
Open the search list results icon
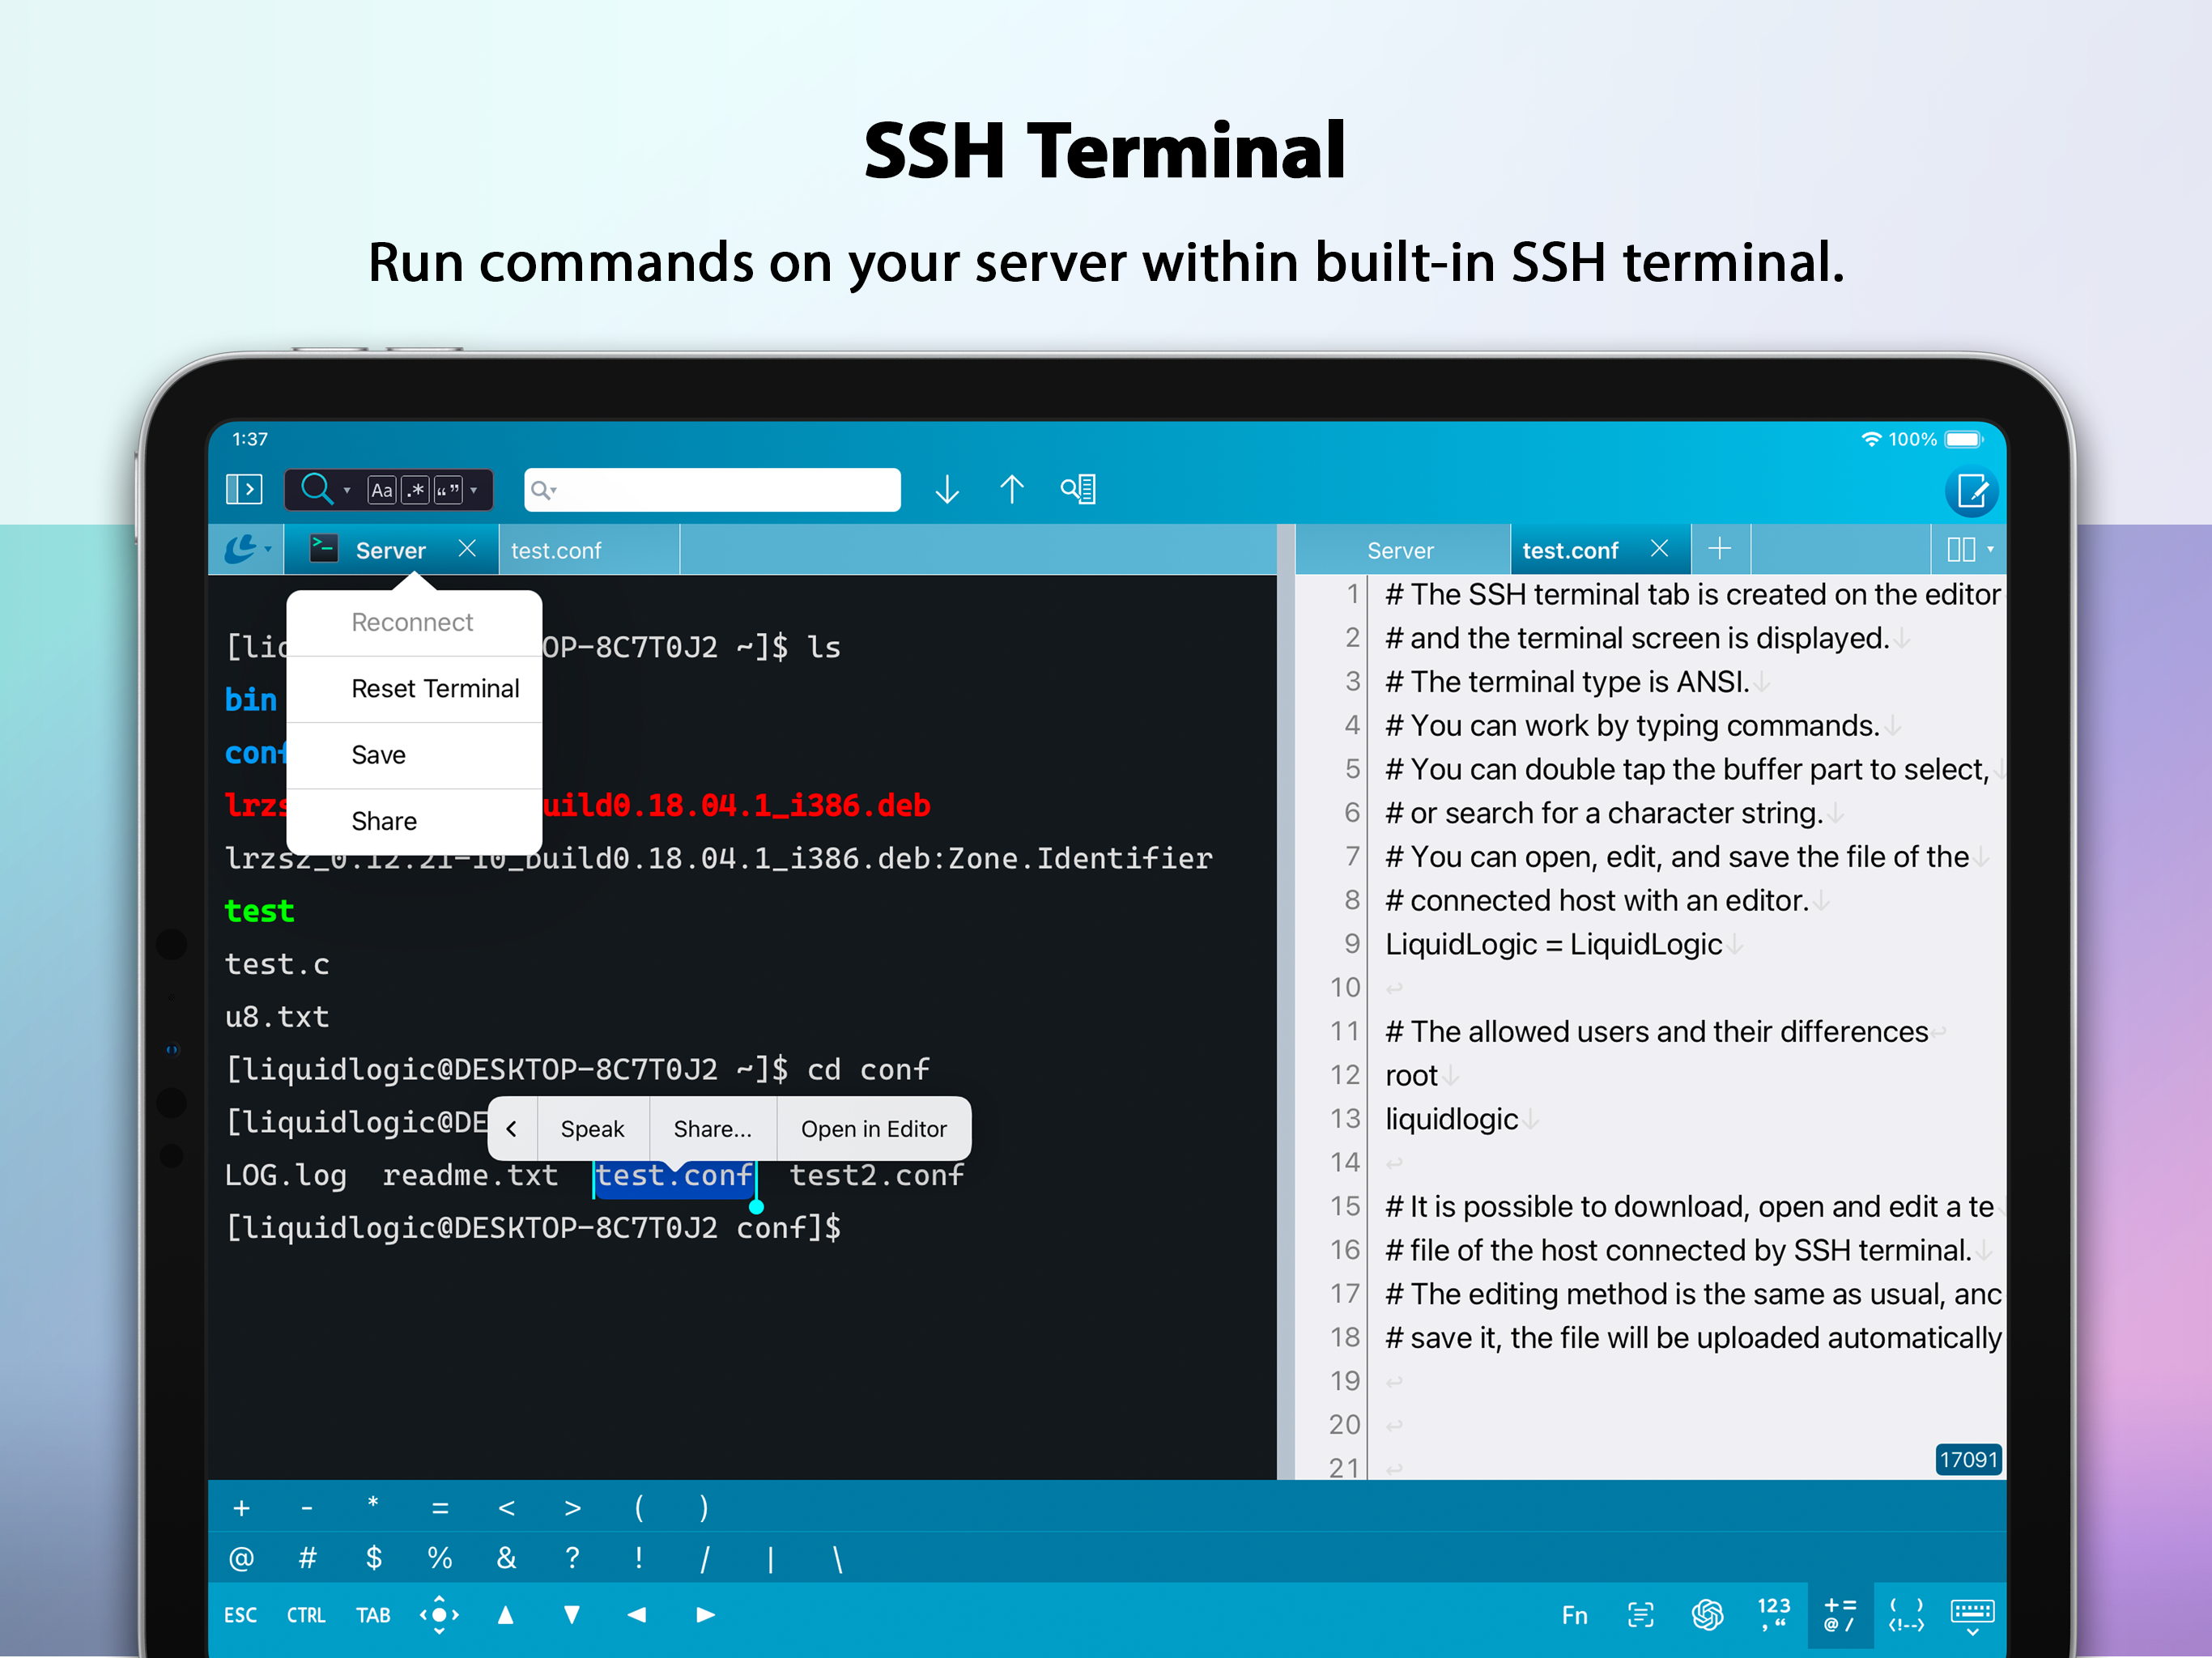pos(1079,489)
